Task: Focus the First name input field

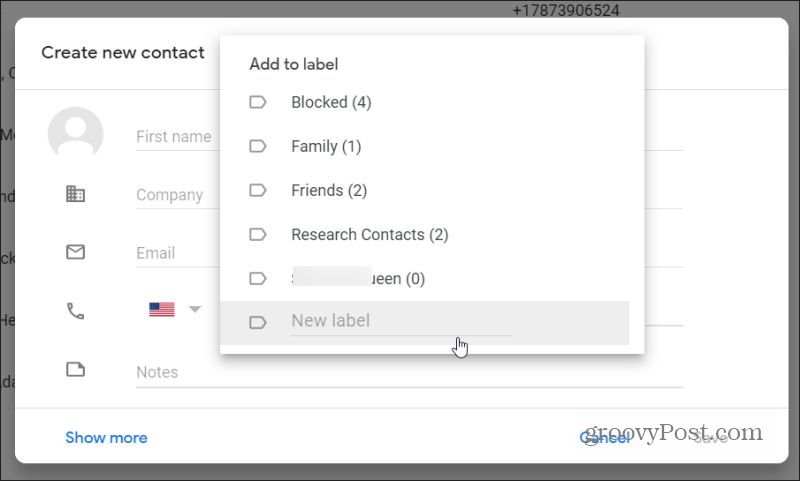Action: coord(175,137)
